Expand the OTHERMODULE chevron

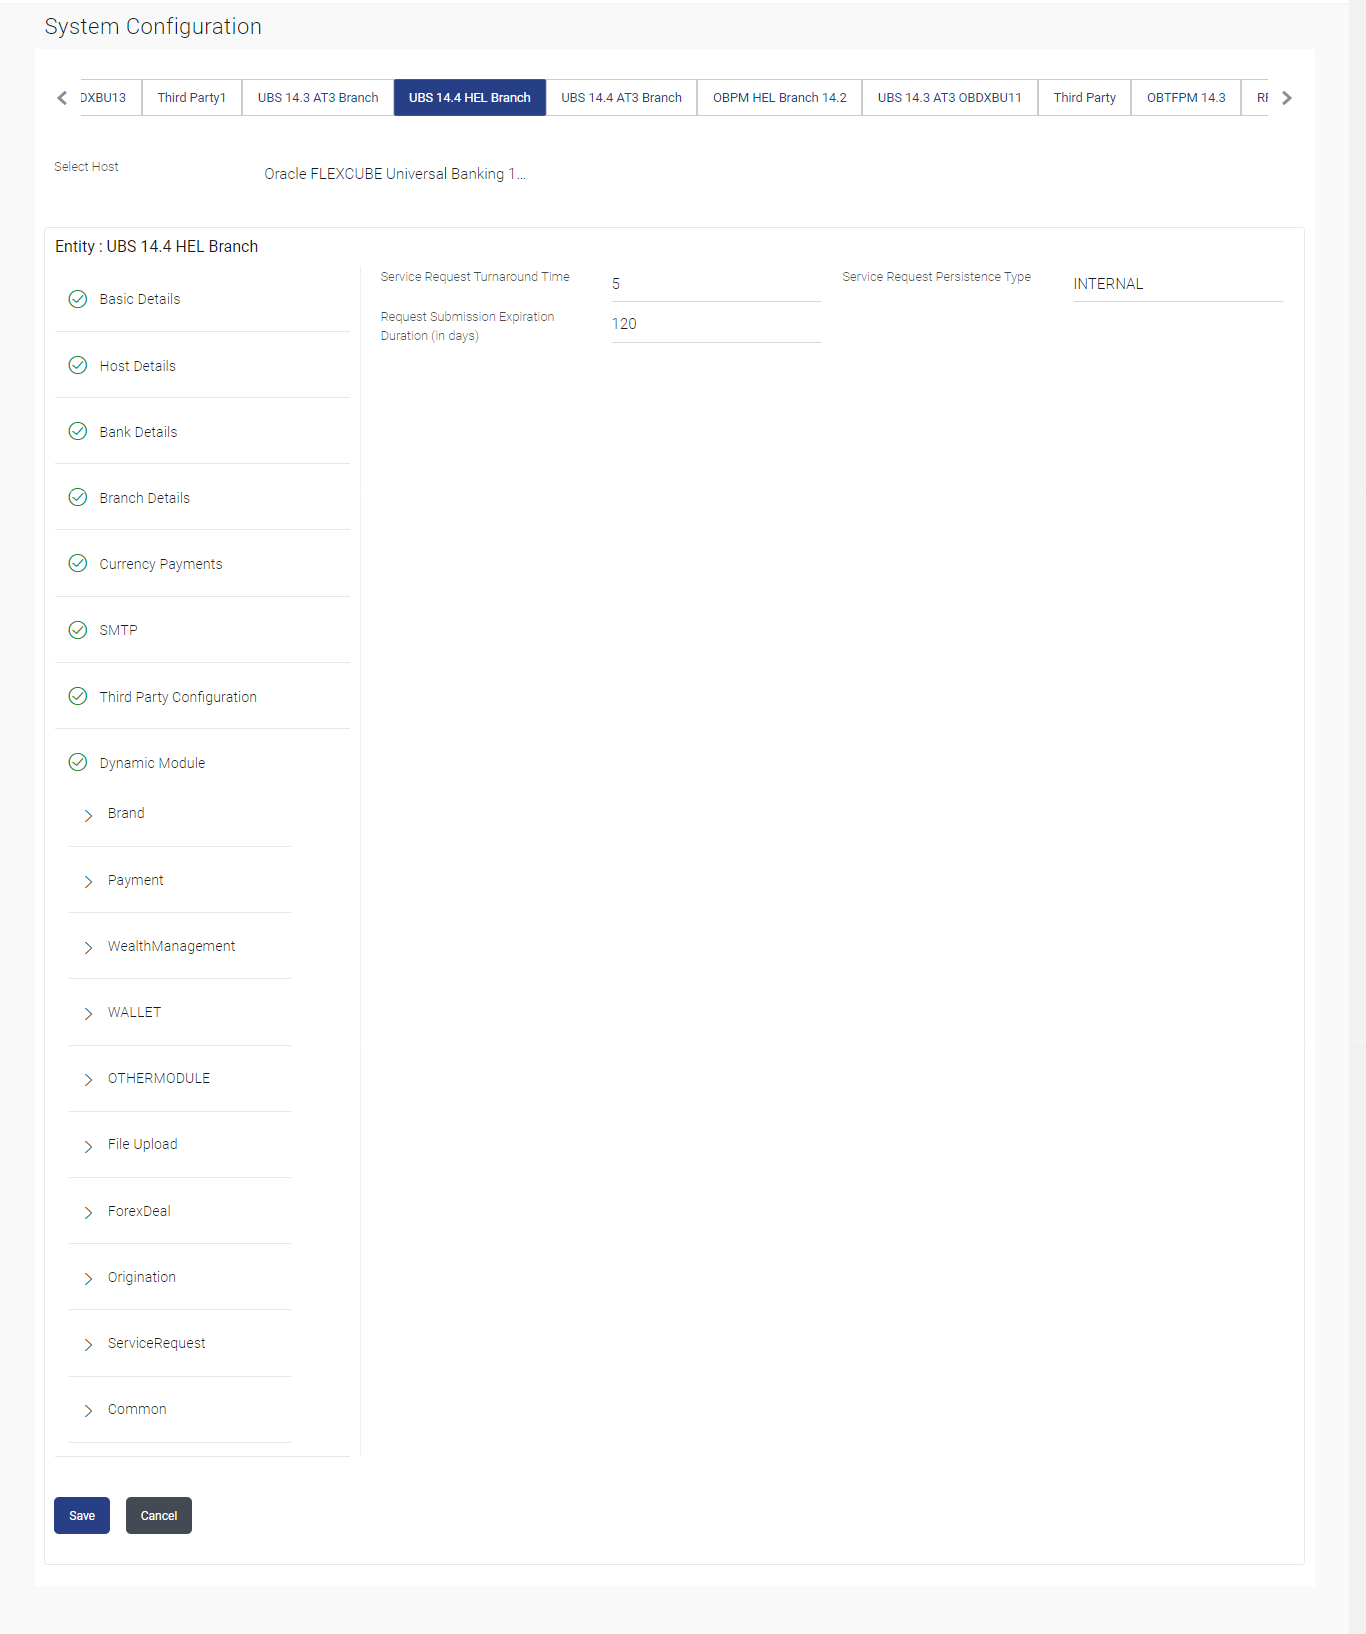pyautogui.click(x=88, y=1079)
